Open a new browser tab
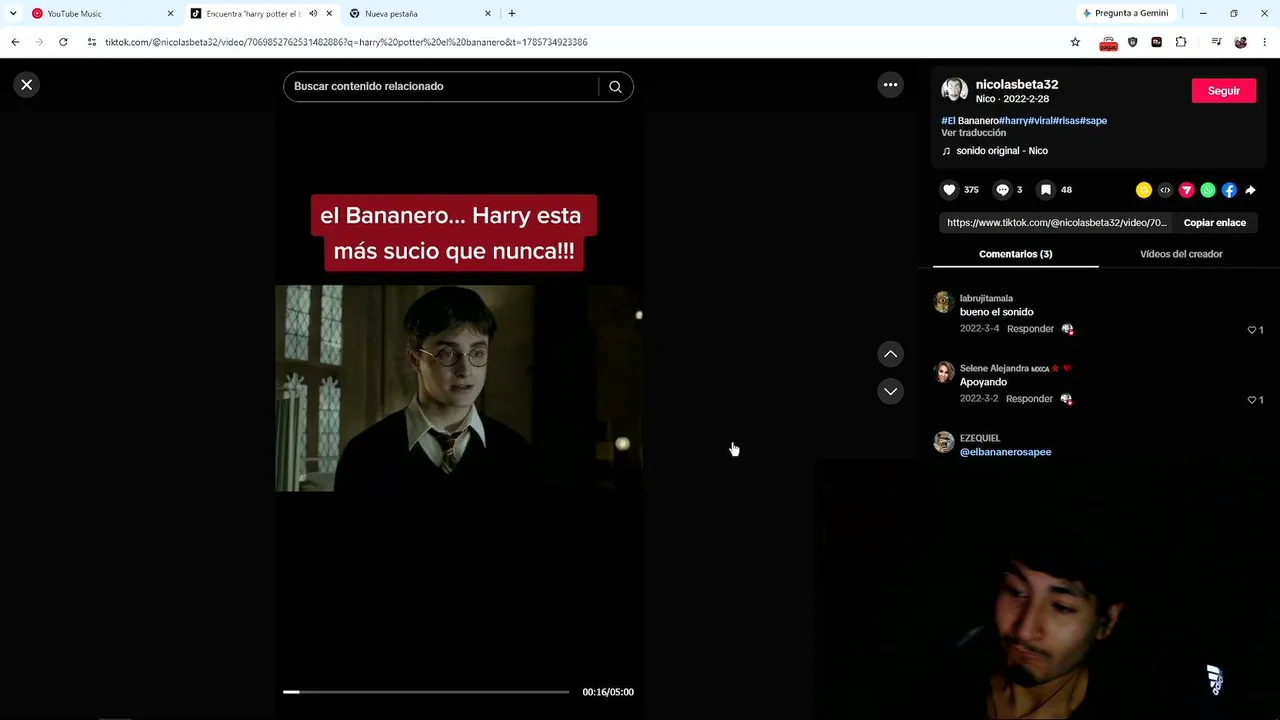1280x720 pixels. click(512, 14)
